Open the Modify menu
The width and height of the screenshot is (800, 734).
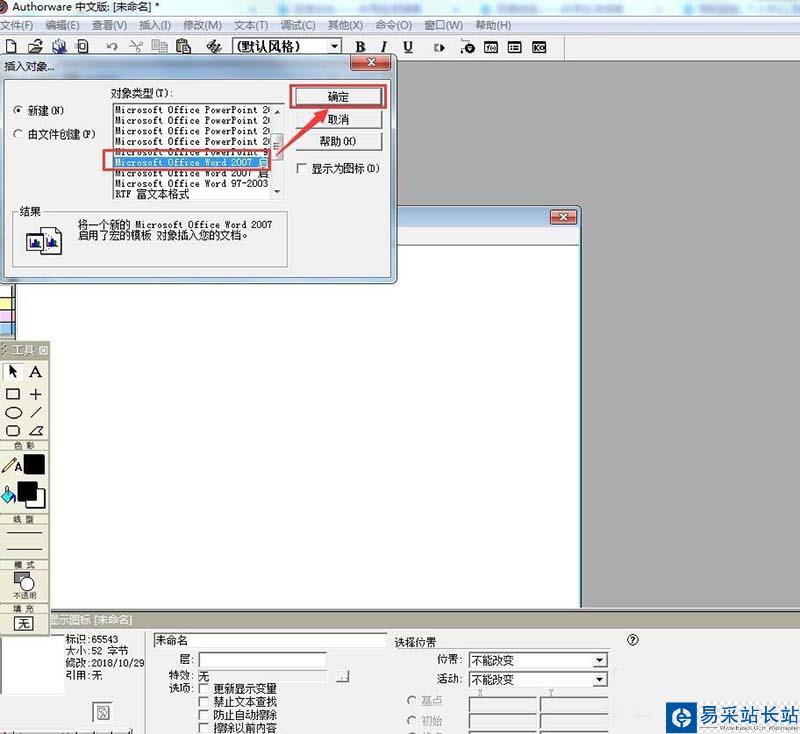point(202,25)
